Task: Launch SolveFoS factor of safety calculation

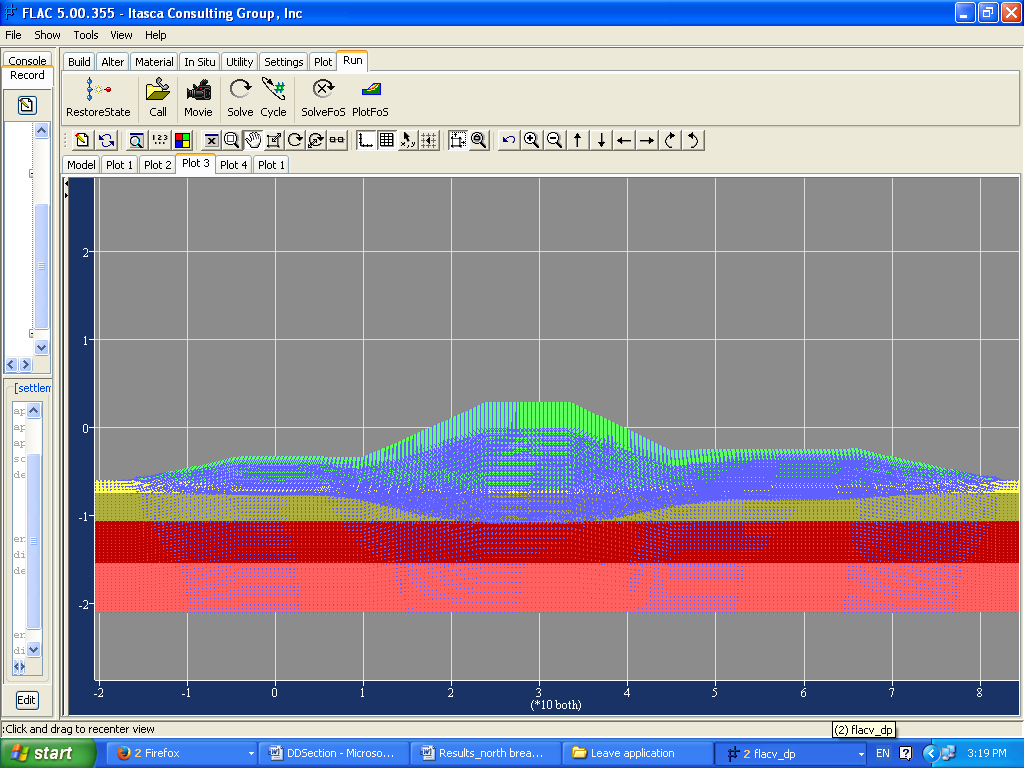Action: coord(322,97)
